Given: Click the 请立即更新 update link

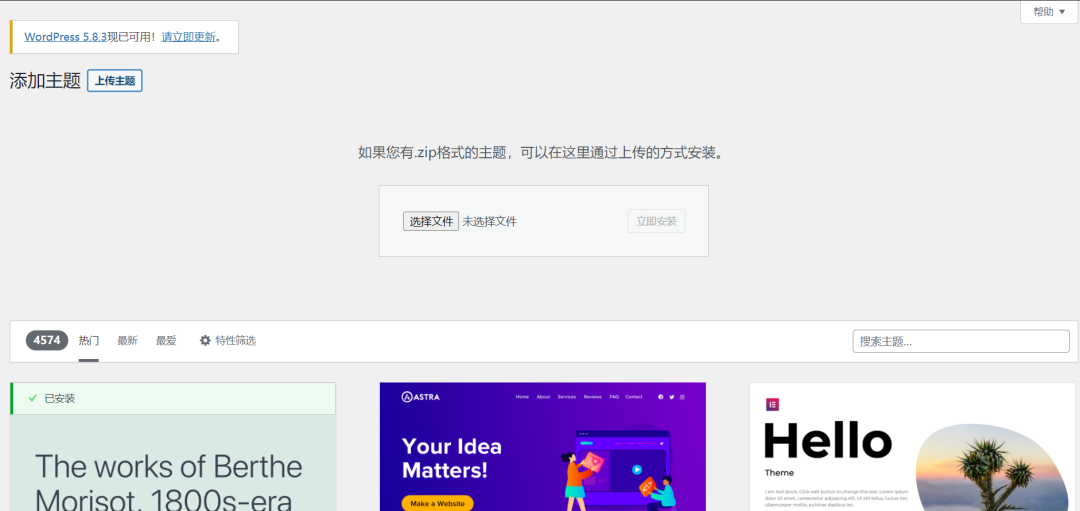Looking at the screenshot, I should [x=189, y=37].
